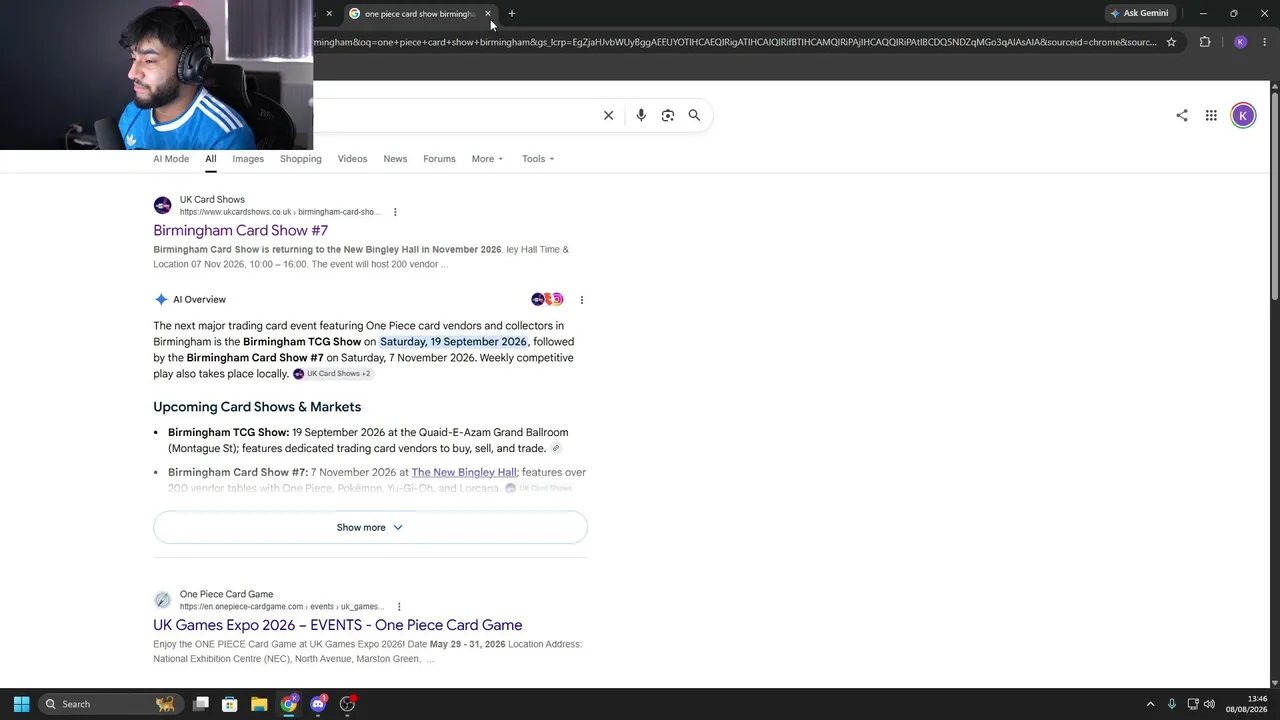Open the Chrome extensions puzzle icon

coord(1204,42)
